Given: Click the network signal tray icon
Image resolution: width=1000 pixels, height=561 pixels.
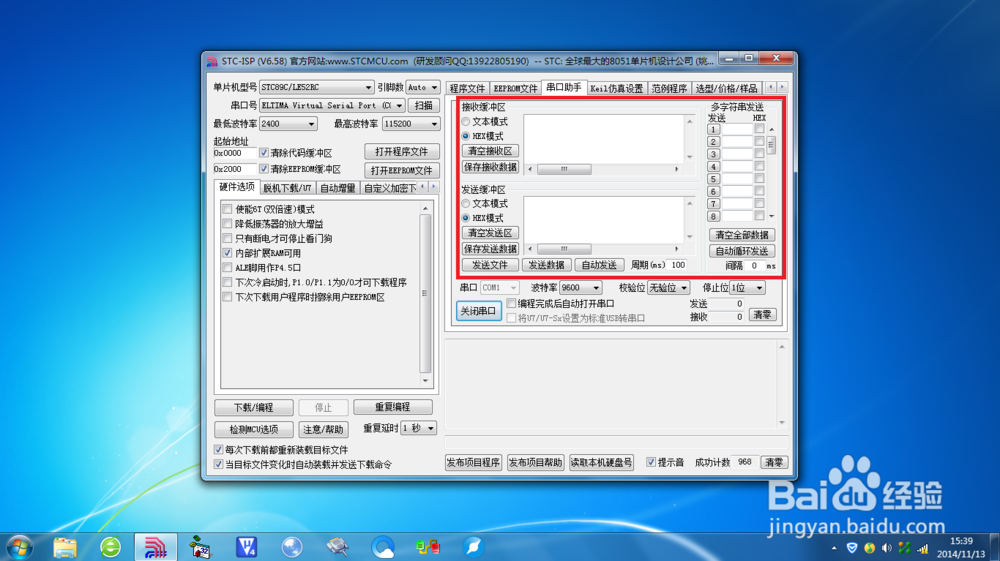Looking at the screenshot, I should coord(922,548).
